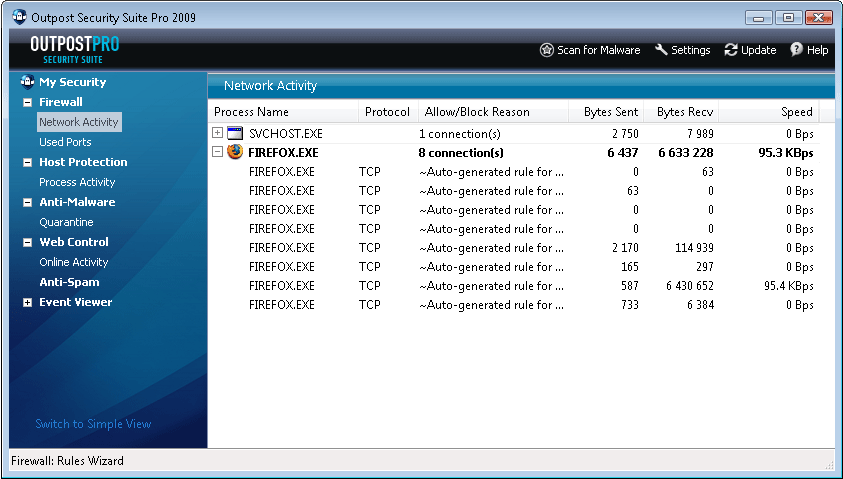The image size is (843, 479).
Task: Expand the SVCHOST.EXE connections row
Action: tap(218, 133)
